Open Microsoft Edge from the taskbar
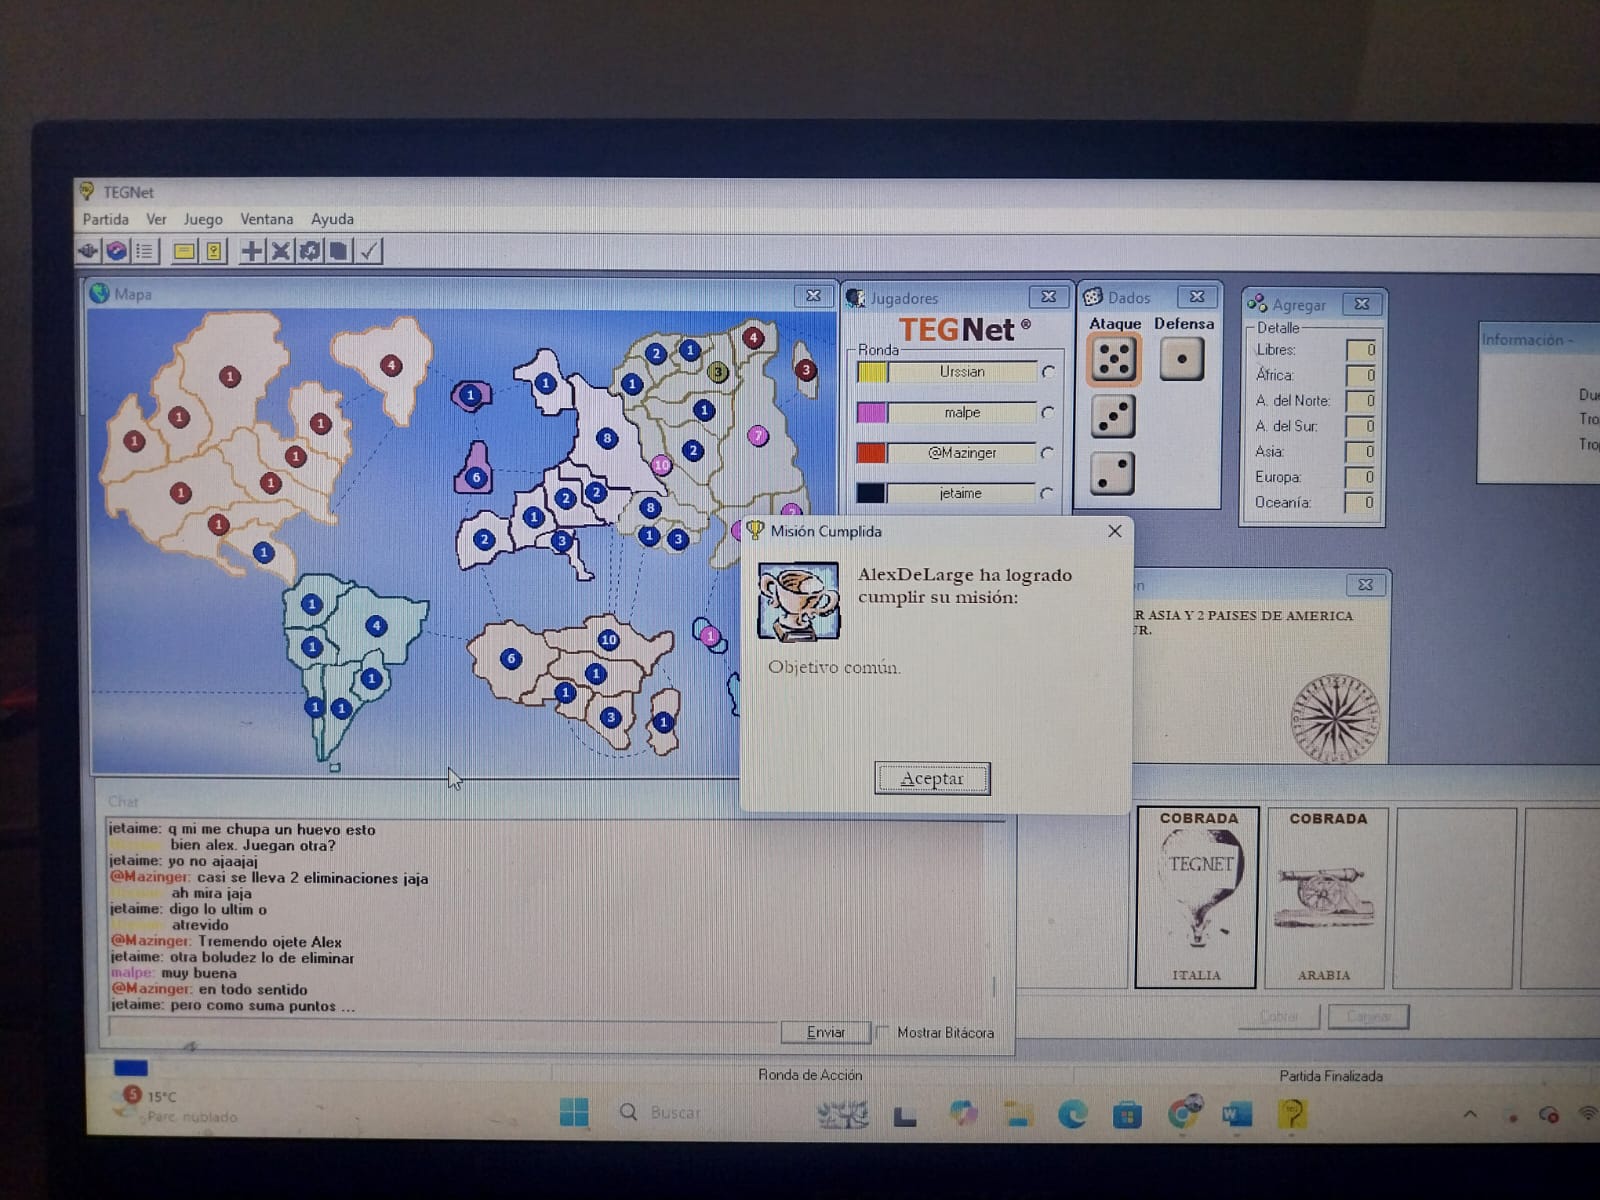 1072,1114
